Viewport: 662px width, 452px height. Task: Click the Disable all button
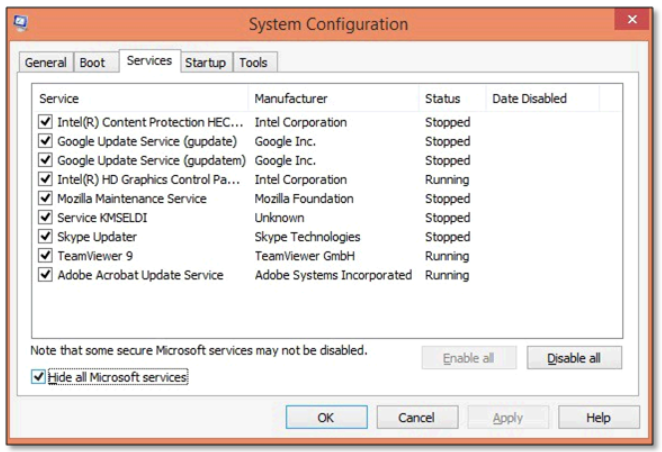pyautogui.click(x=574, y=358)
